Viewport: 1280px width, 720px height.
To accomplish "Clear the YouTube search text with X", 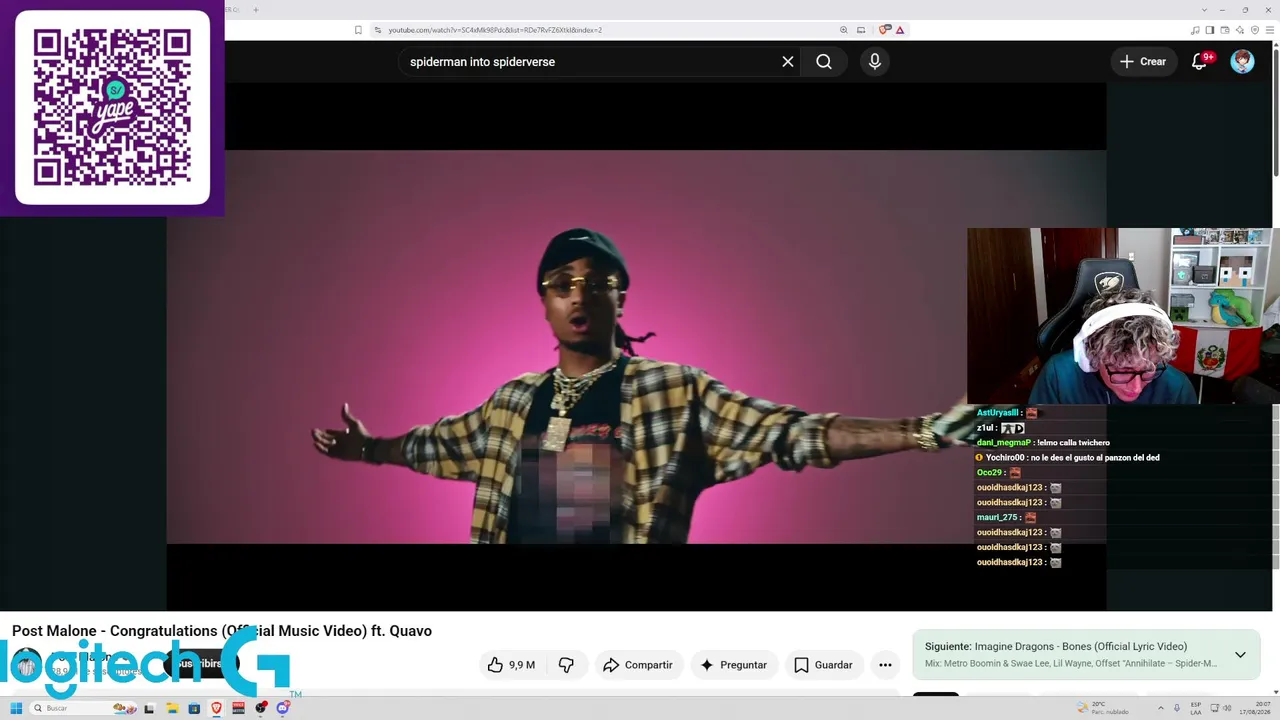I will coord(788,62).
